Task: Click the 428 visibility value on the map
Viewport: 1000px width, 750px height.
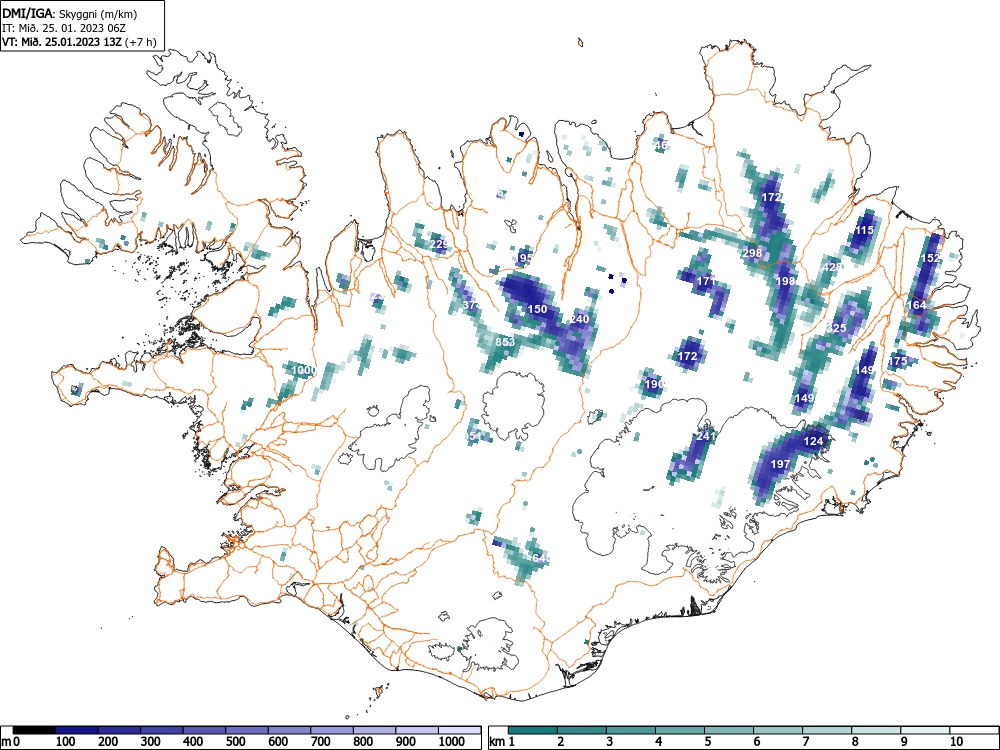Action: point(832,267)
